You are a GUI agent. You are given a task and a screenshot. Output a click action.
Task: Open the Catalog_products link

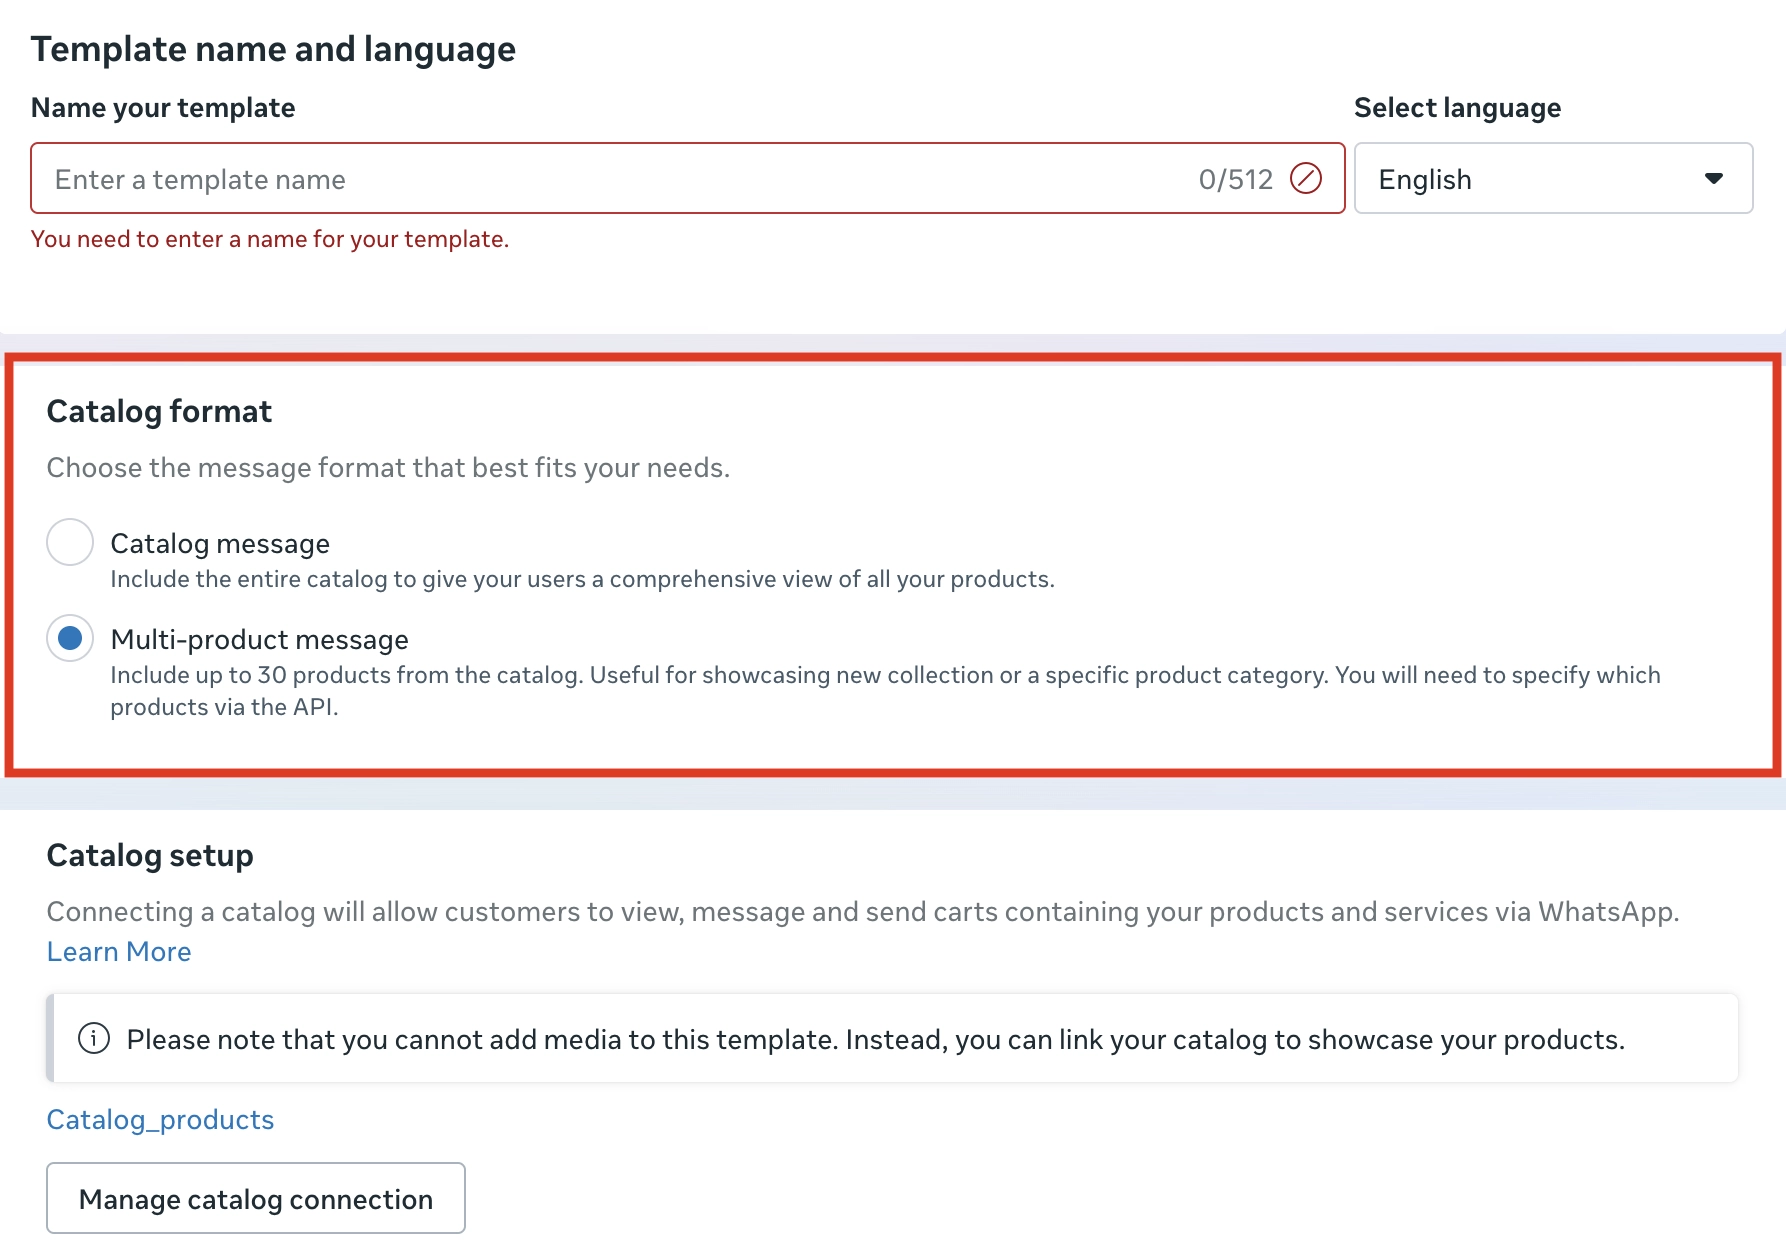(160, 1120)
